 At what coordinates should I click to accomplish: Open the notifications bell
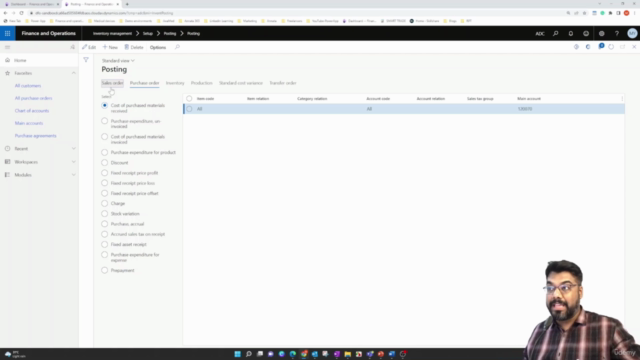click(571, 33)
